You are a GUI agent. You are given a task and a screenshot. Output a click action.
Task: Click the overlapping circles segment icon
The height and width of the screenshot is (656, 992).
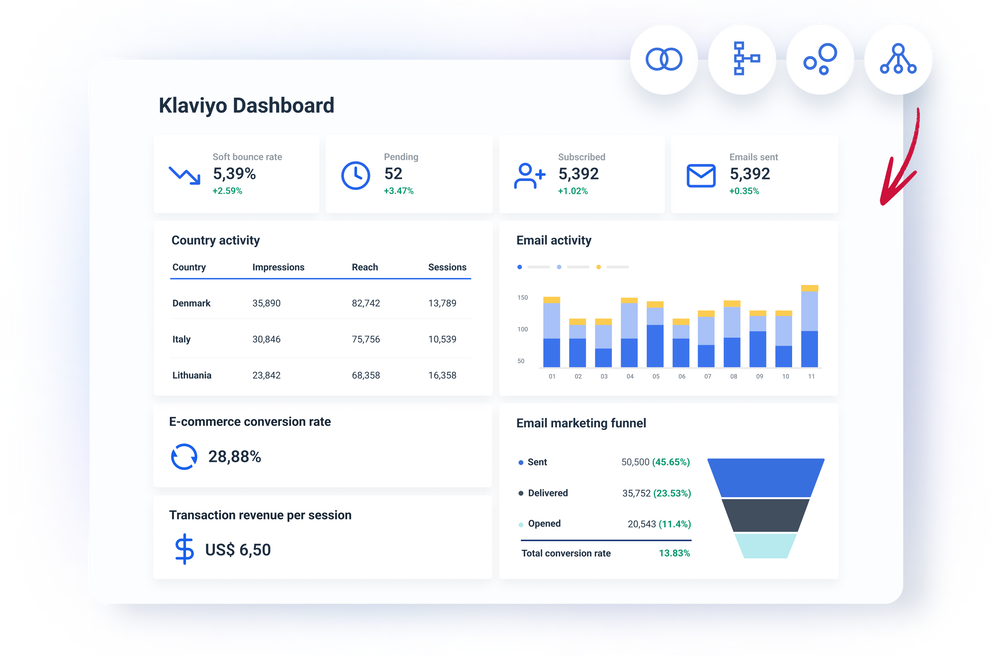click(x=664, y=59)
